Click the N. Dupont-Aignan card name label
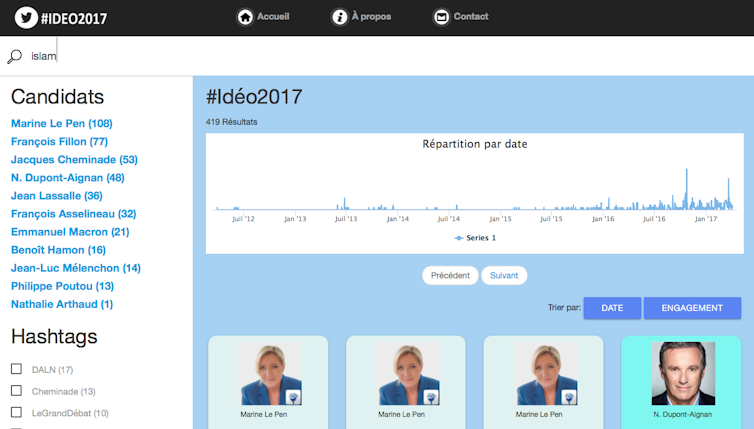Image resolution: width=754 pixels, height=429 pixels. tap(683, 415)
